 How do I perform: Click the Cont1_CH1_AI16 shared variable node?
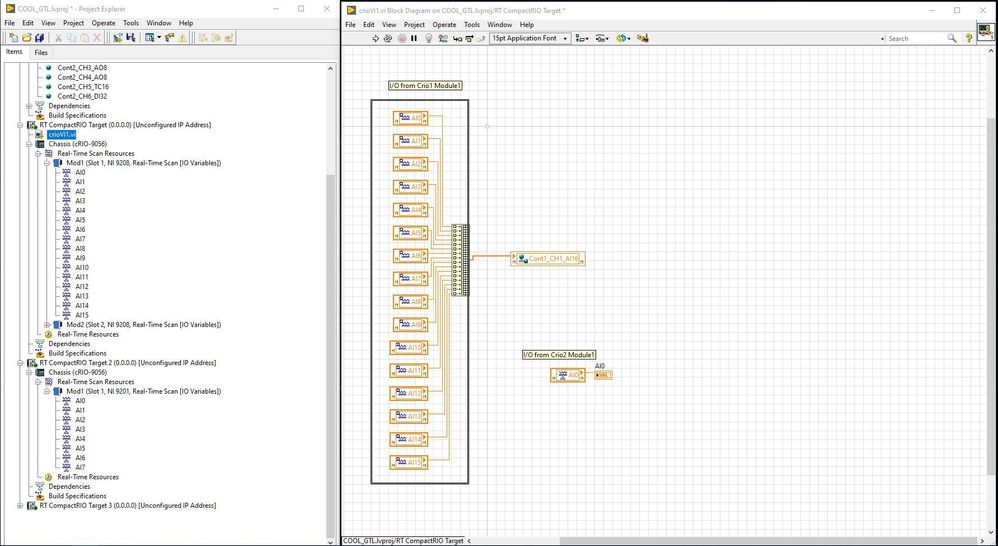click(x=547, y=259)
